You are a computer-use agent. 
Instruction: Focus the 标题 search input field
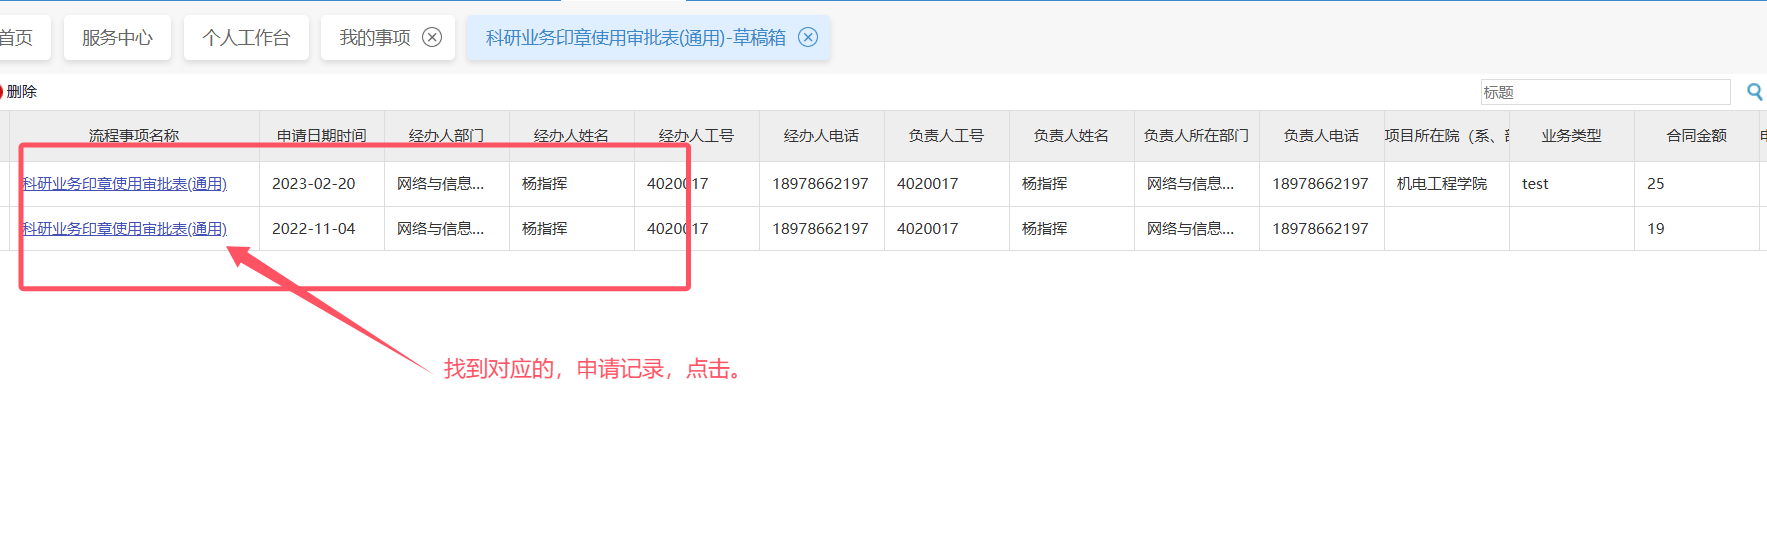point(1605,92)
